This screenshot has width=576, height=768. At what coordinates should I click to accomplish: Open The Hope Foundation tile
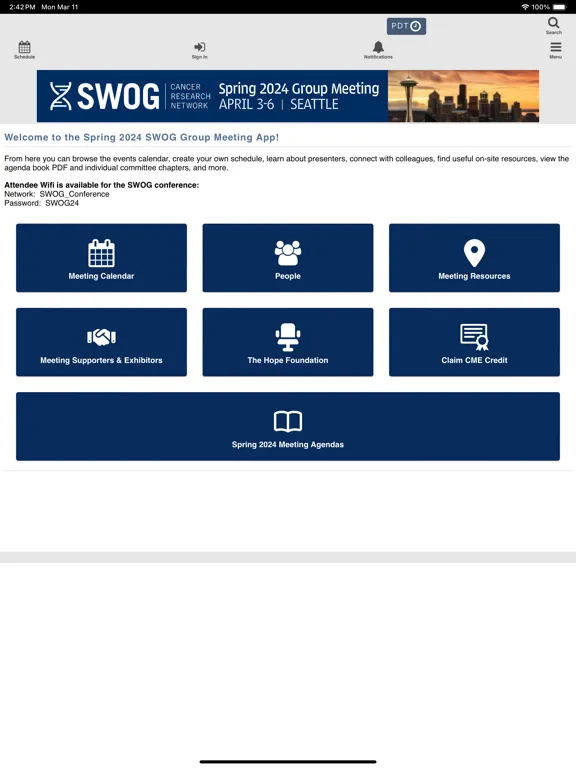[288, 342]
